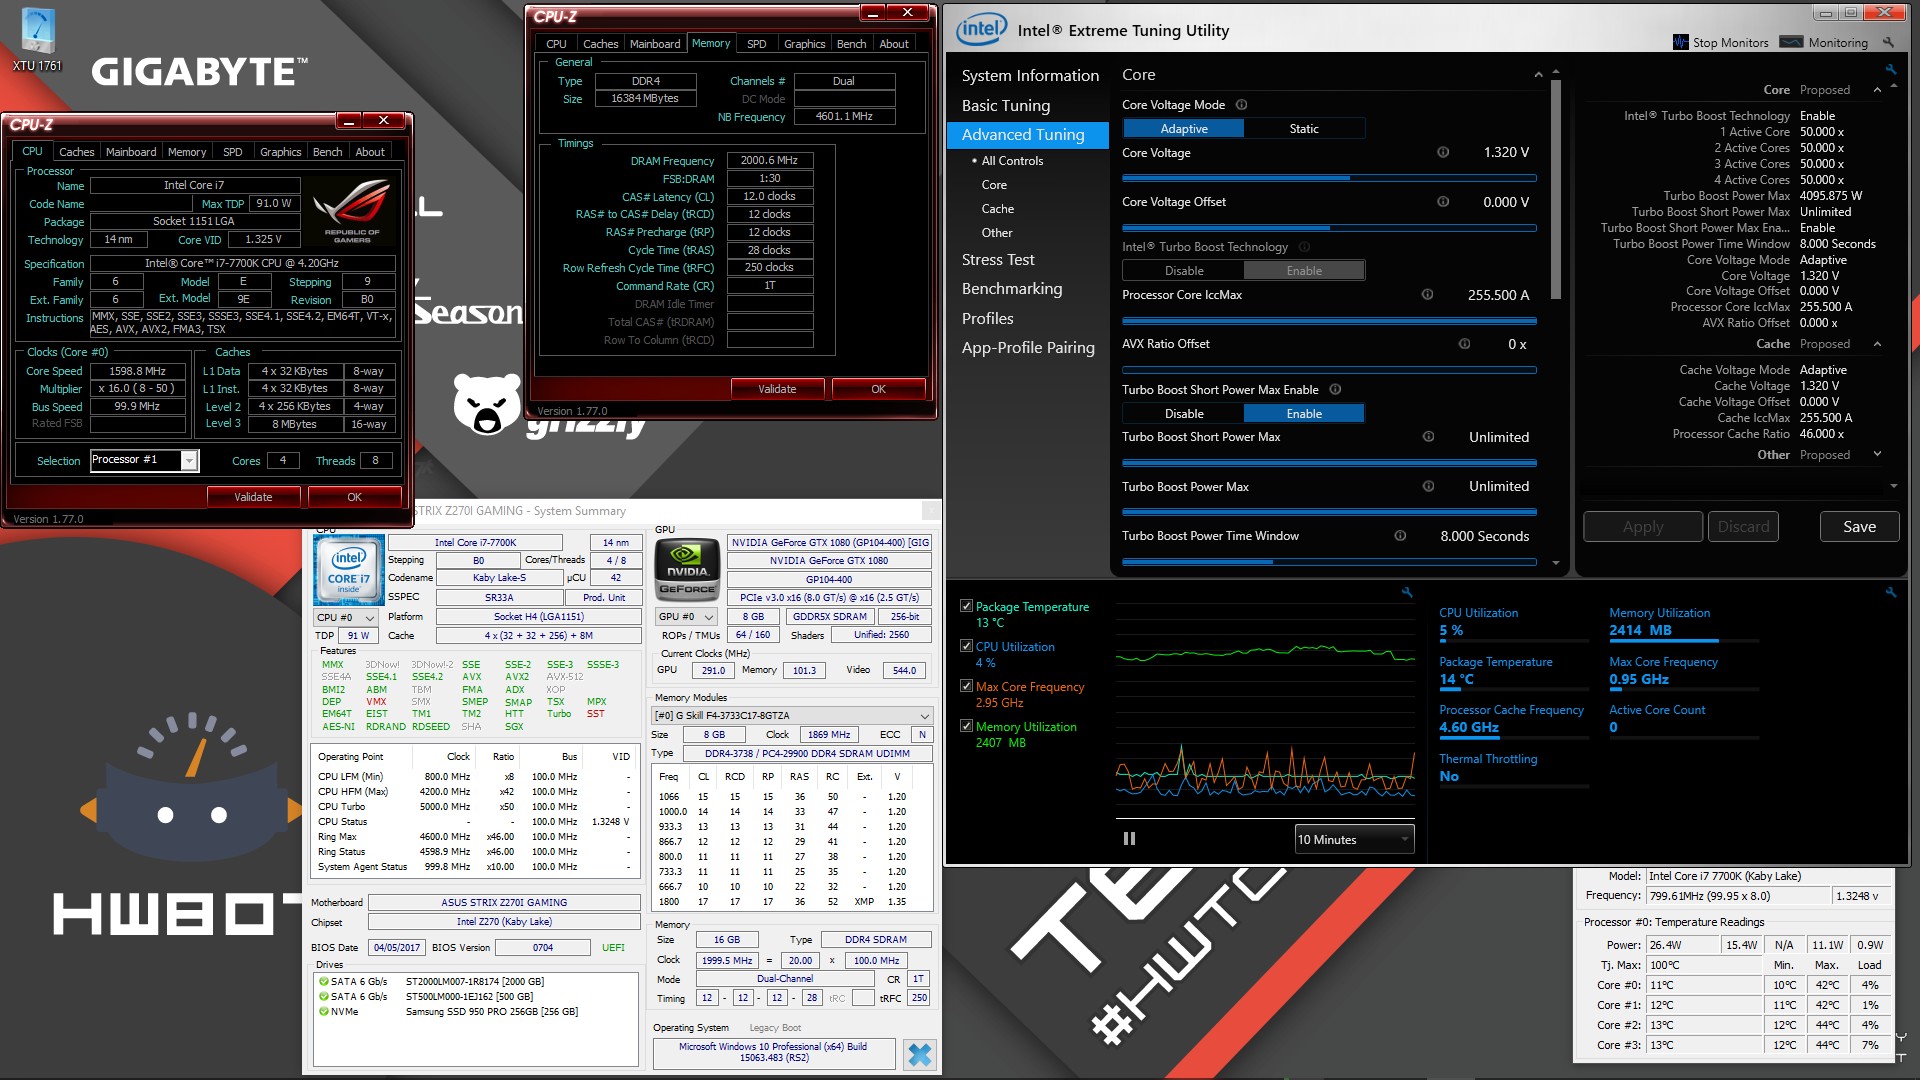The image size is (1920, 1080).
Task: Show info icon for Turbo Boost Power Max
Action: click(x=1428, y=487)
